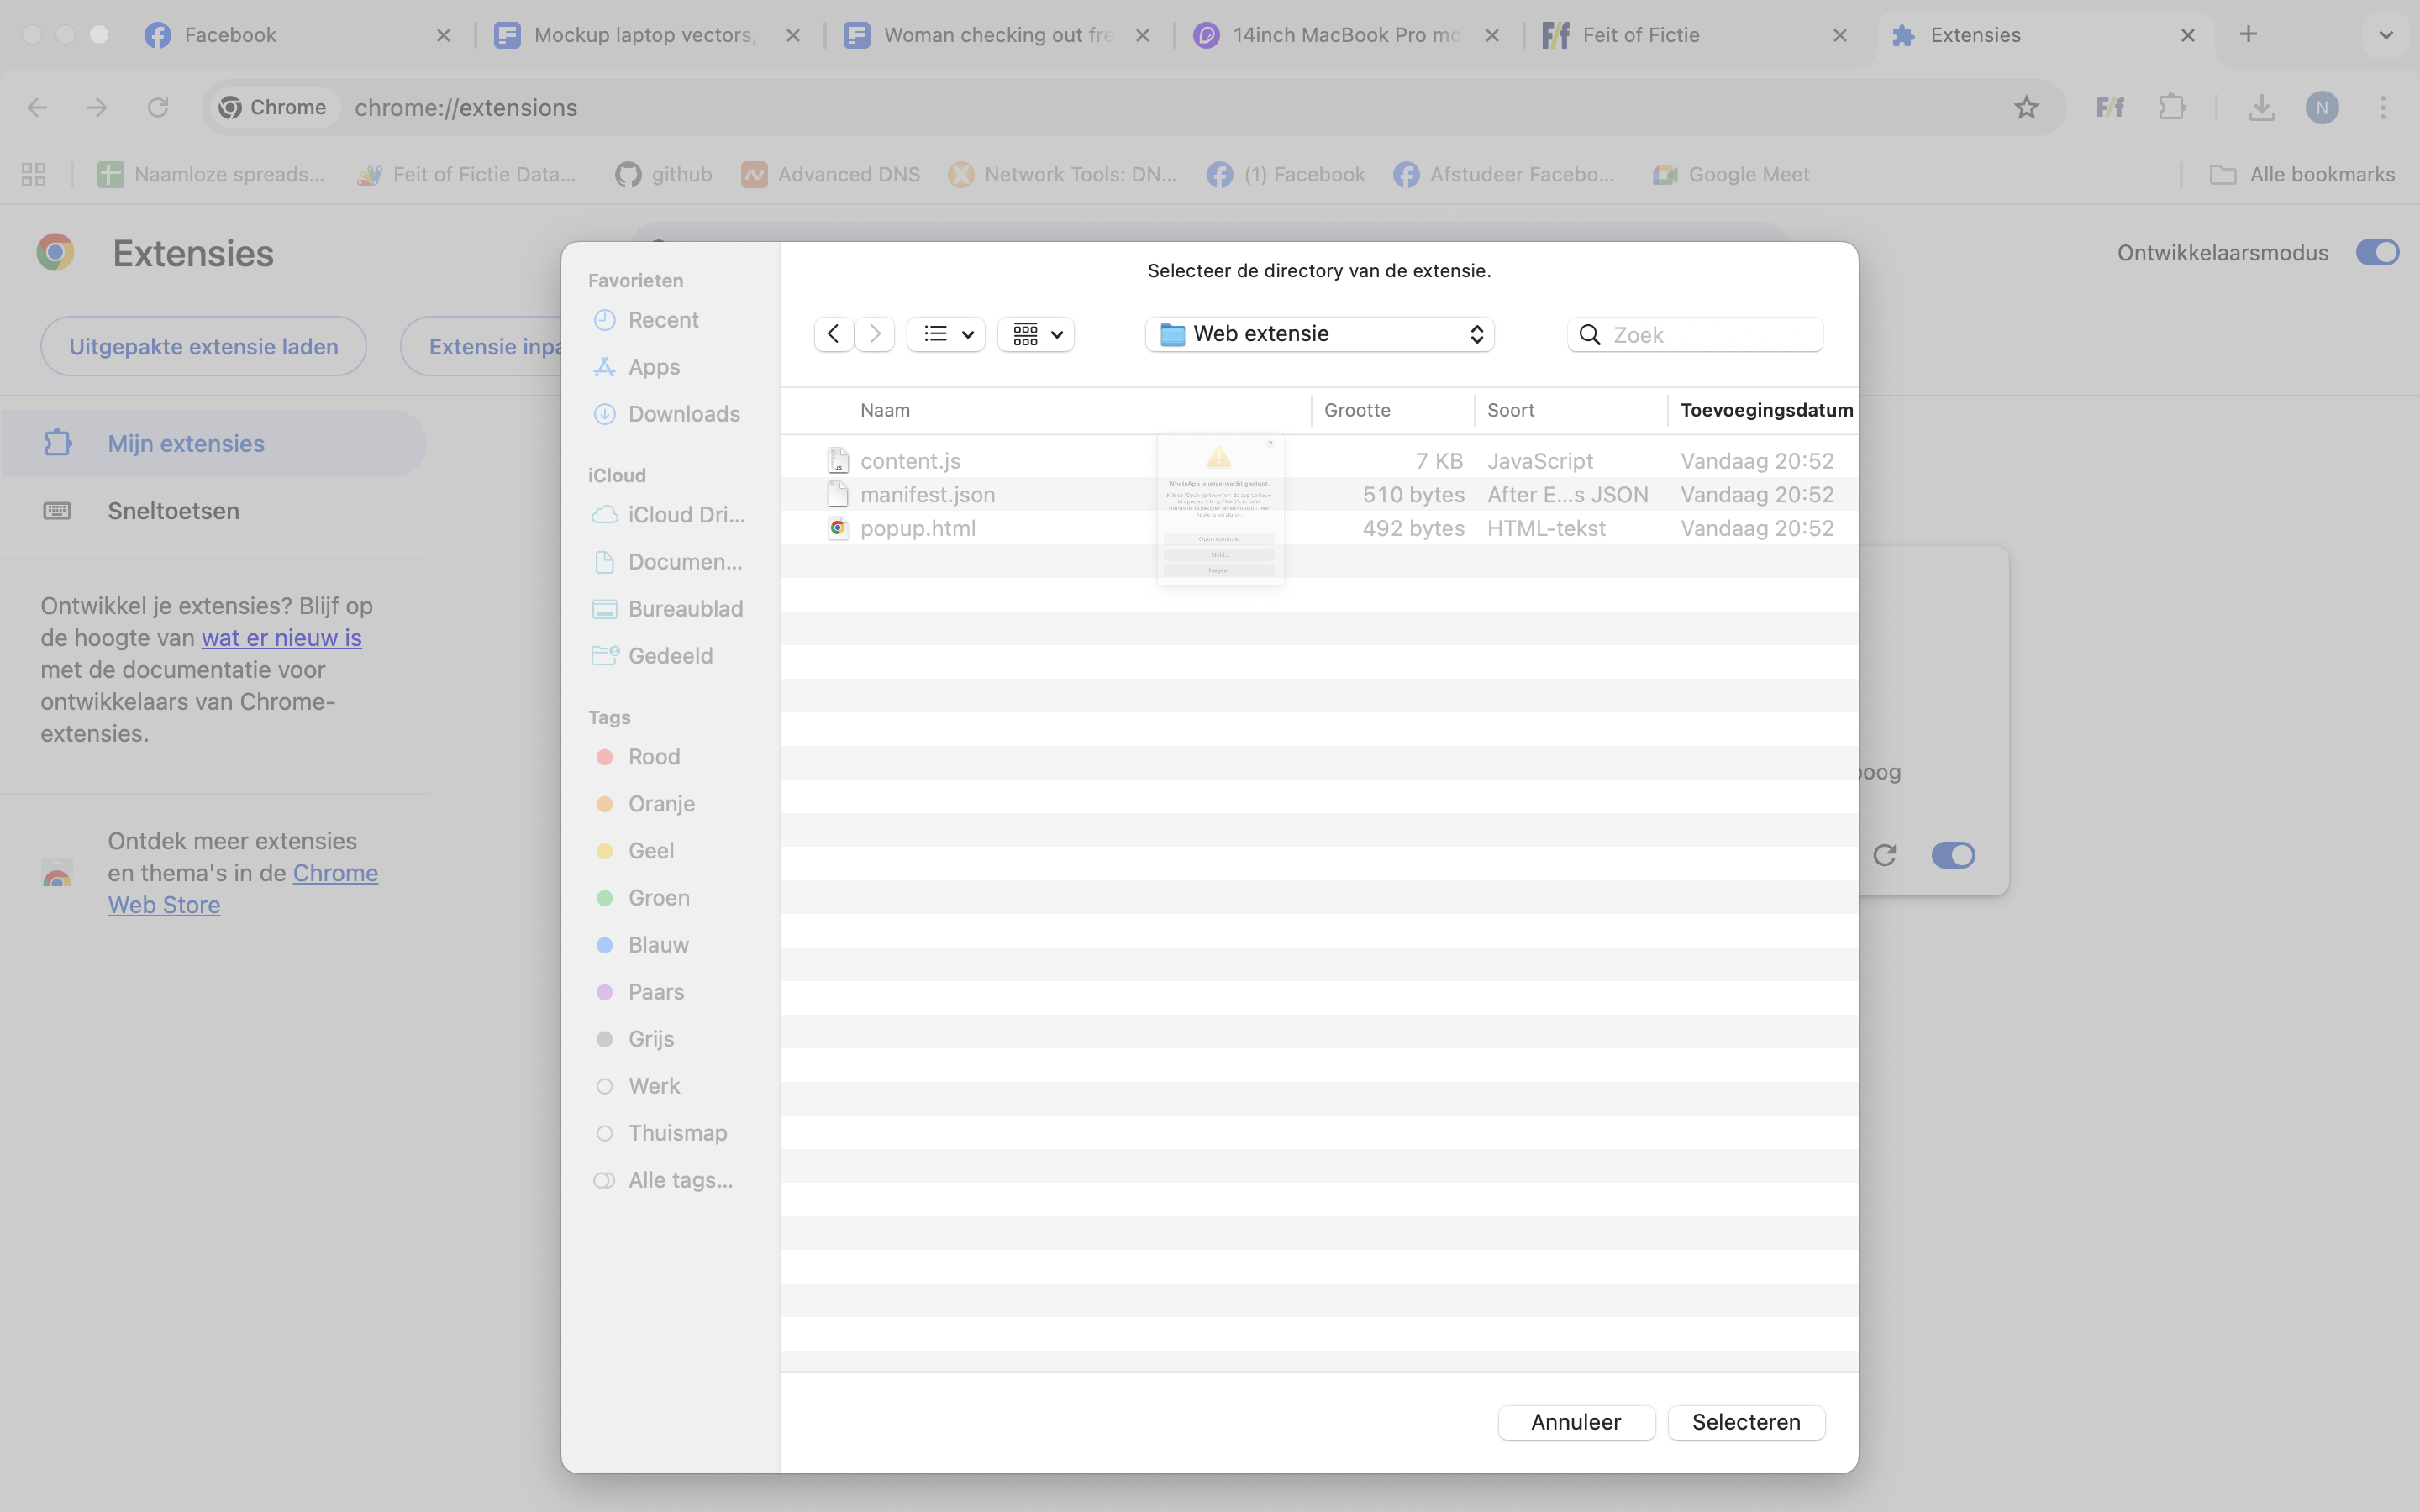Disable the extension card toggle switch
The width and height of the screenshot is (2420, 1512).
1952,855
